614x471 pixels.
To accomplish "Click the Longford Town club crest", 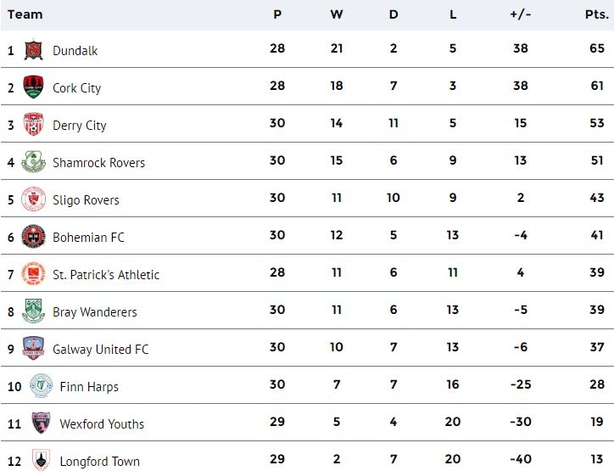I will [x=41, y=460].
